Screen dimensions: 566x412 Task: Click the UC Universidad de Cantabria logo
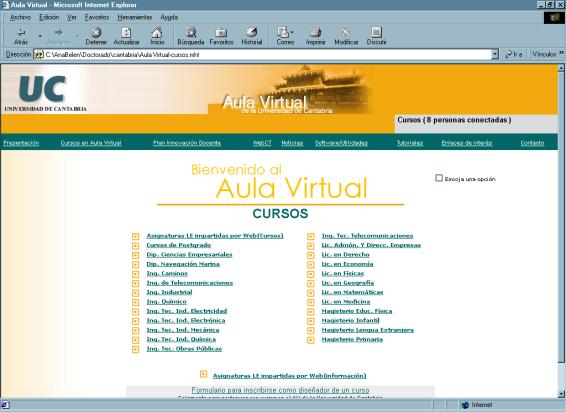(x=45, y=92)
